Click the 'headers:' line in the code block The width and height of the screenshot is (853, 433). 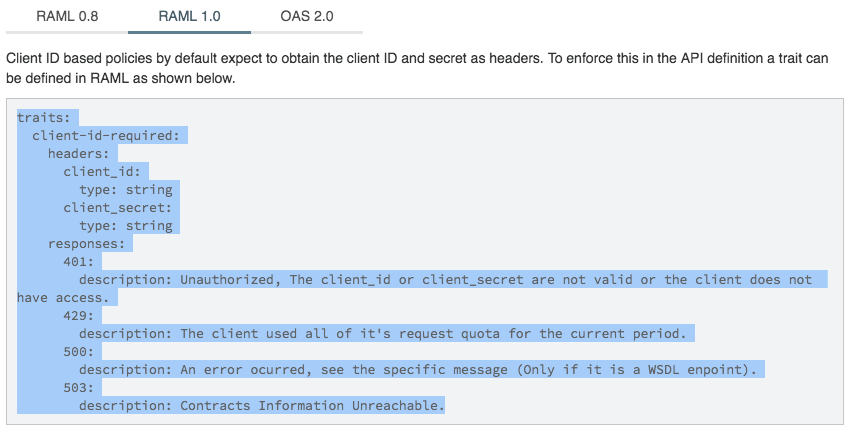pyautogui.click(x=83, y=154)
